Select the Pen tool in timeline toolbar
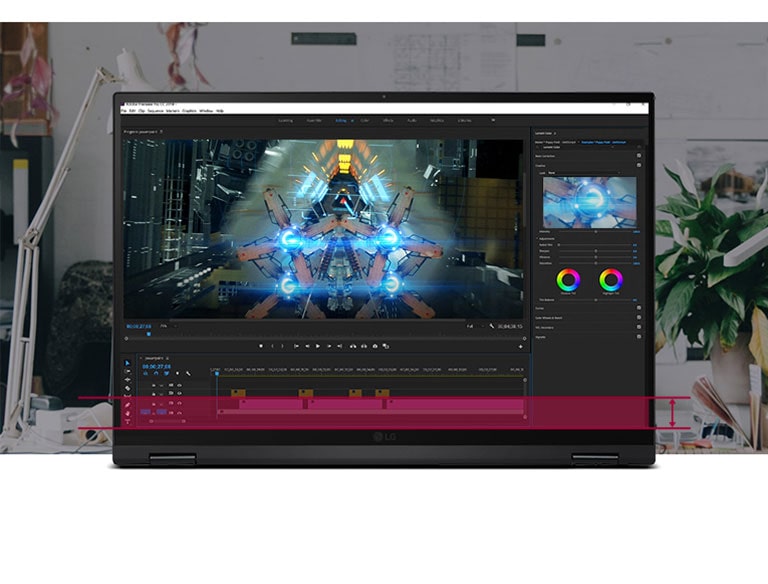Image resolution: width=768 pixels, height=584 pixels. pos(128,404)
